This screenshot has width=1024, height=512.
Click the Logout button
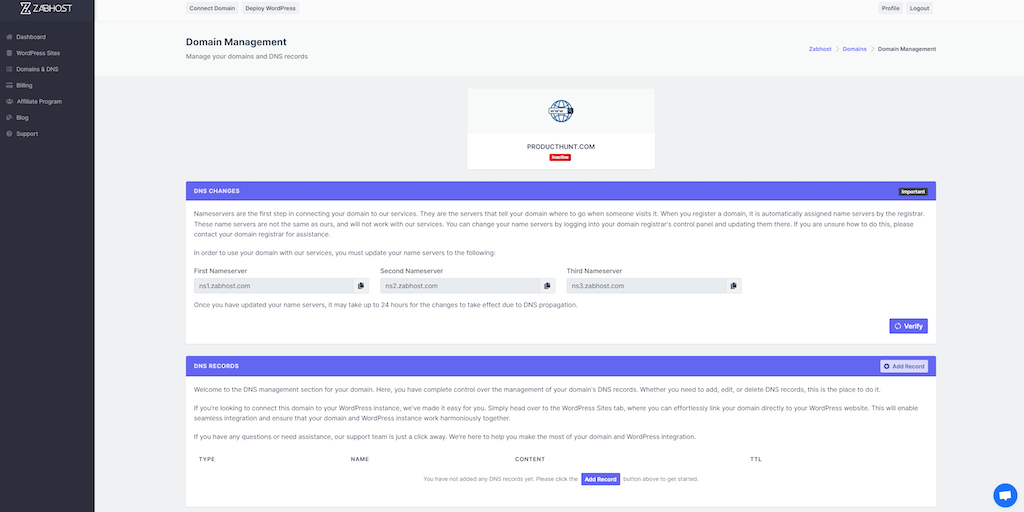[919, 8]
